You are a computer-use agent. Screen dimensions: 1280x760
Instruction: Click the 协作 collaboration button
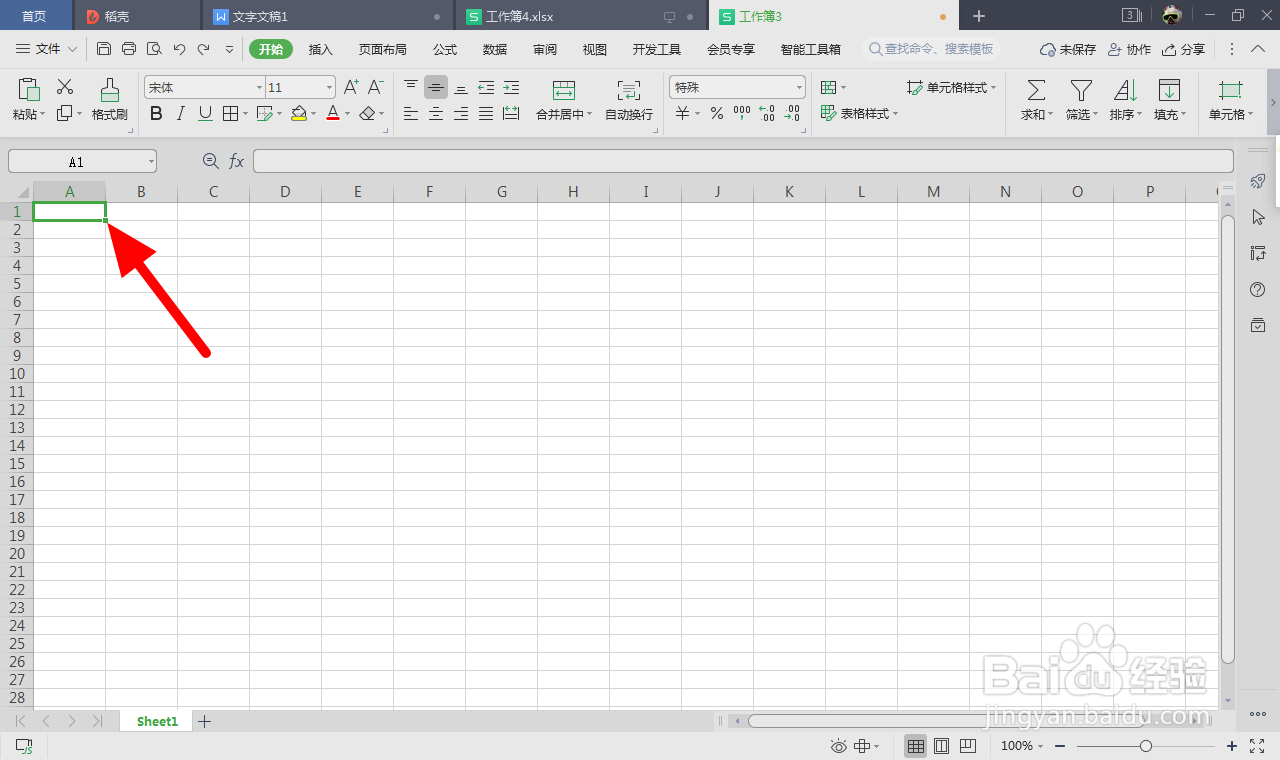coord(1129,48)
